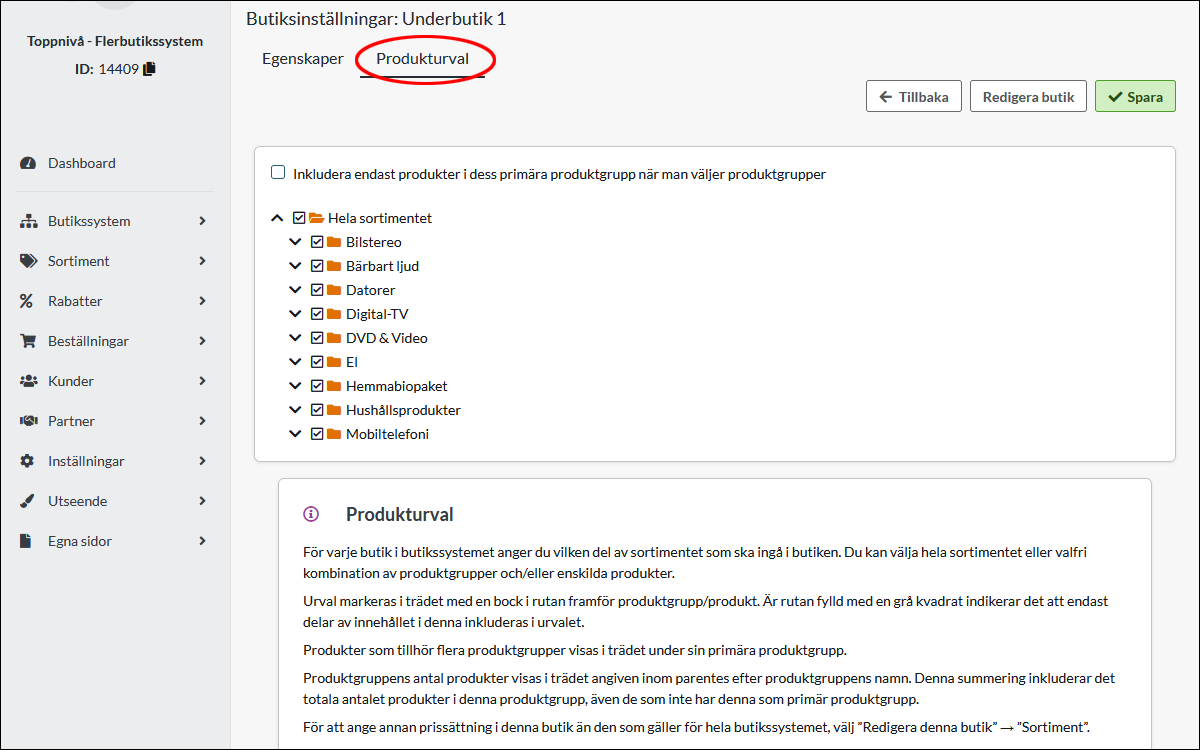Expand Partner menu via its chevron
This screenshot has width=1200, height=750.
click(x=202, y=421)
